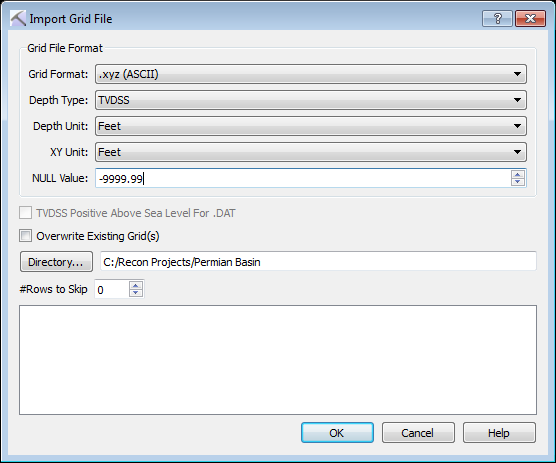Click the Cancel button
The image size is (556, 463).
[418, 433]
